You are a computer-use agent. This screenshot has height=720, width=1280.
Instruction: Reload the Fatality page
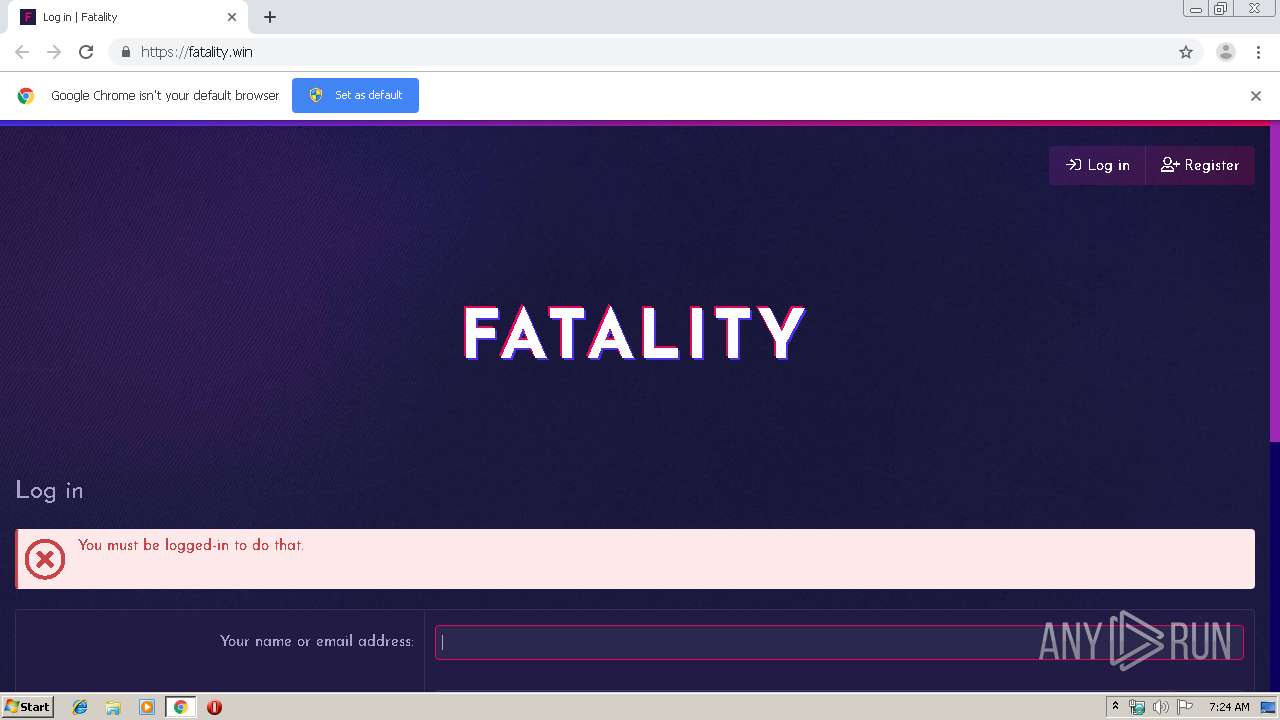(x=86, y=52)
